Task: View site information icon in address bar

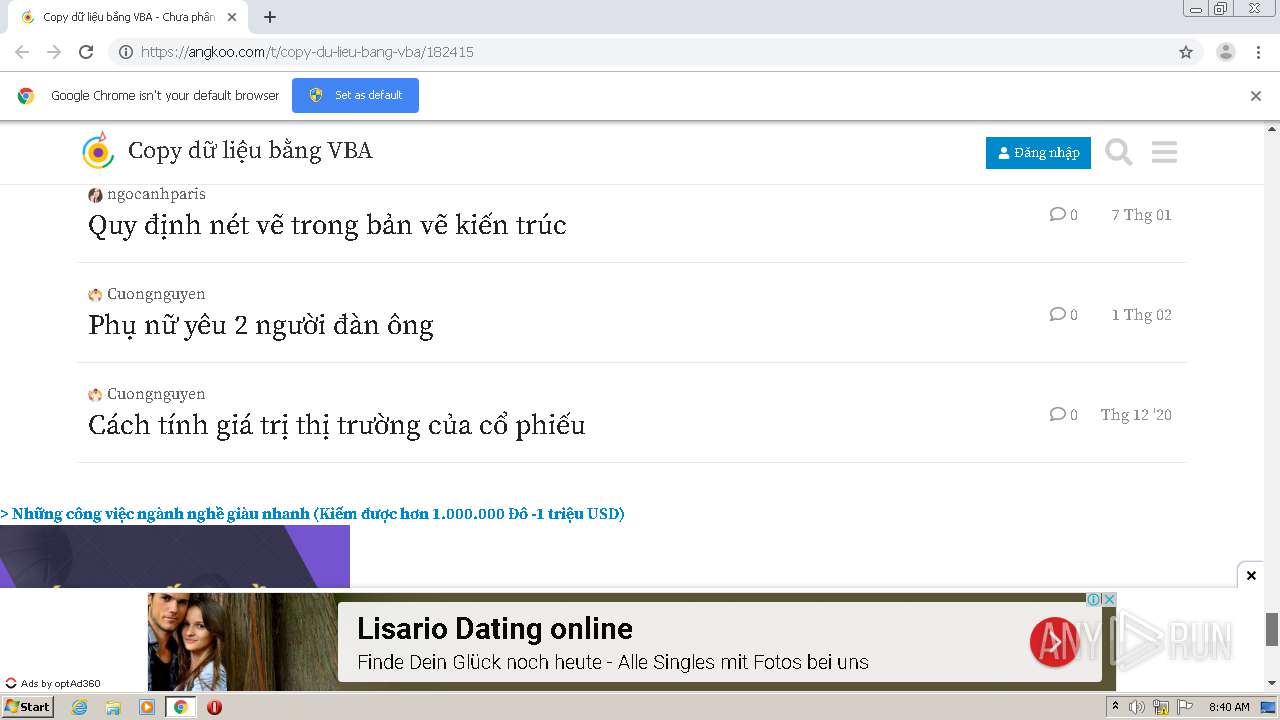Action: [x=126, y=52]
